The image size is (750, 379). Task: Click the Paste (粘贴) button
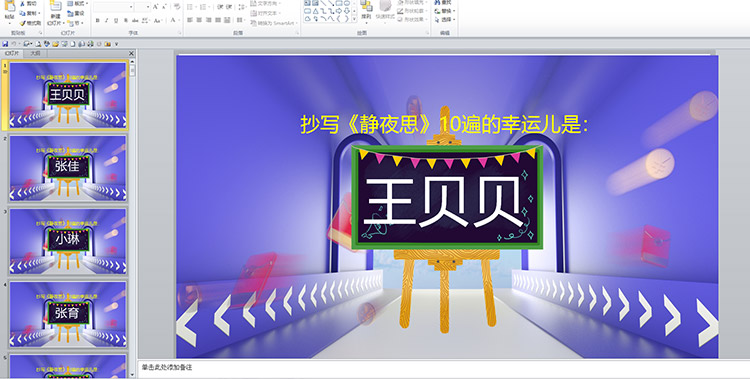point(9,12)
